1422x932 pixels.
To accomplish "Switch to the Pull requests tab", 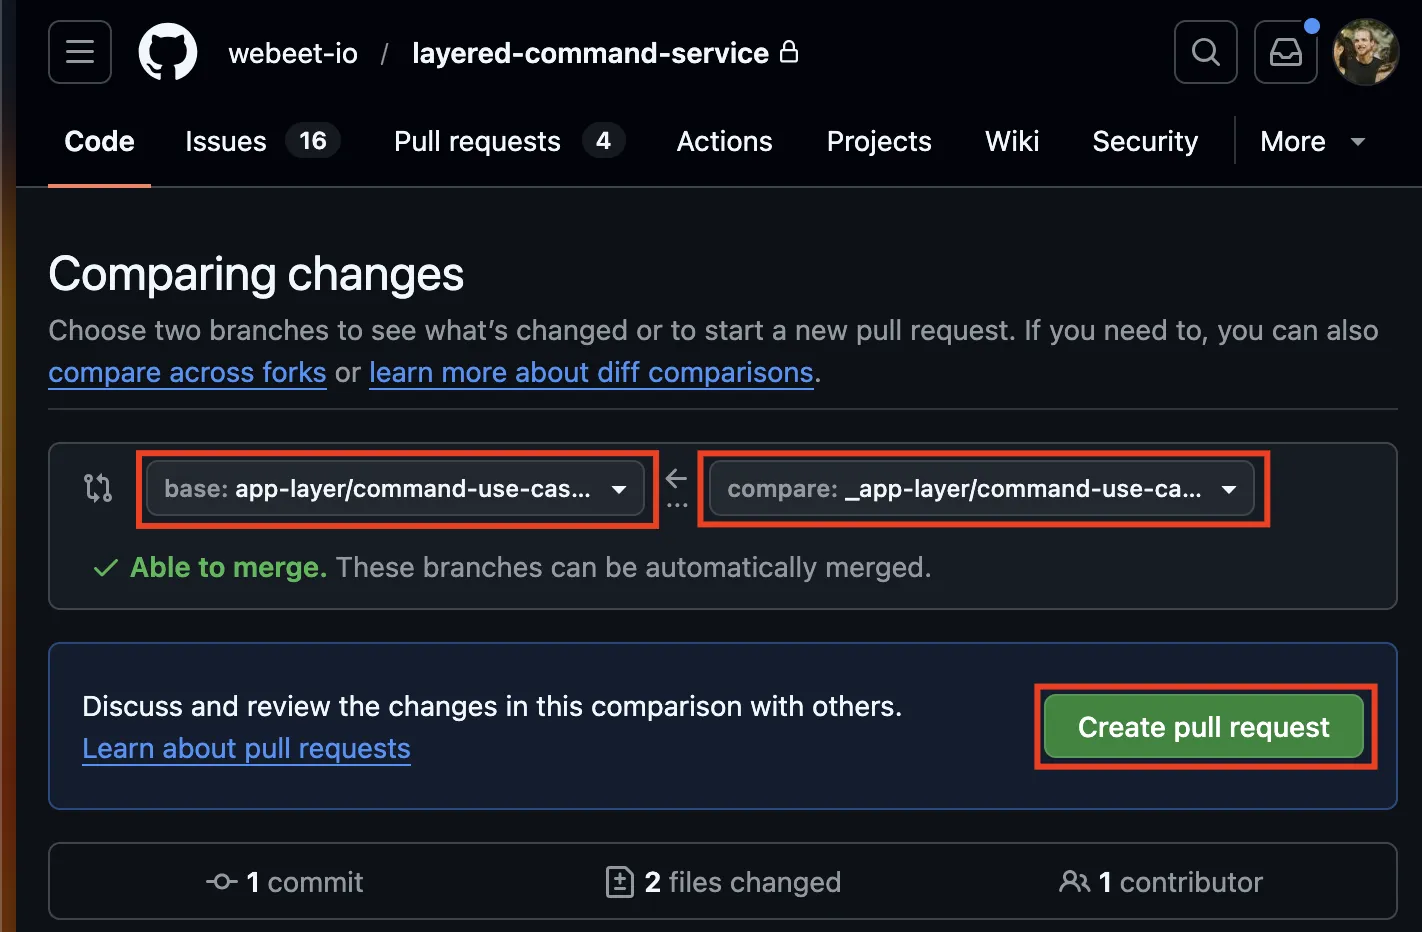I will 477,141.
